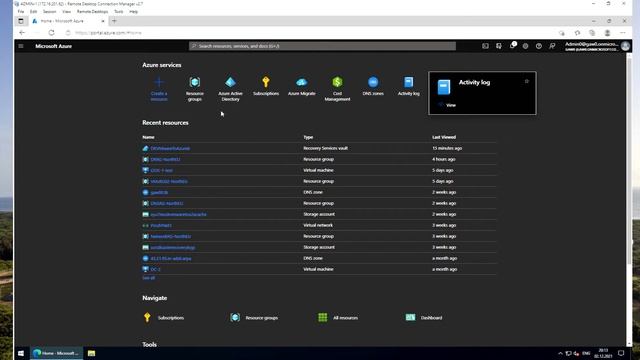This screenshot has width=640, height=360.
Task: Open the Remote Desktops menu
Action: point(92,11)
